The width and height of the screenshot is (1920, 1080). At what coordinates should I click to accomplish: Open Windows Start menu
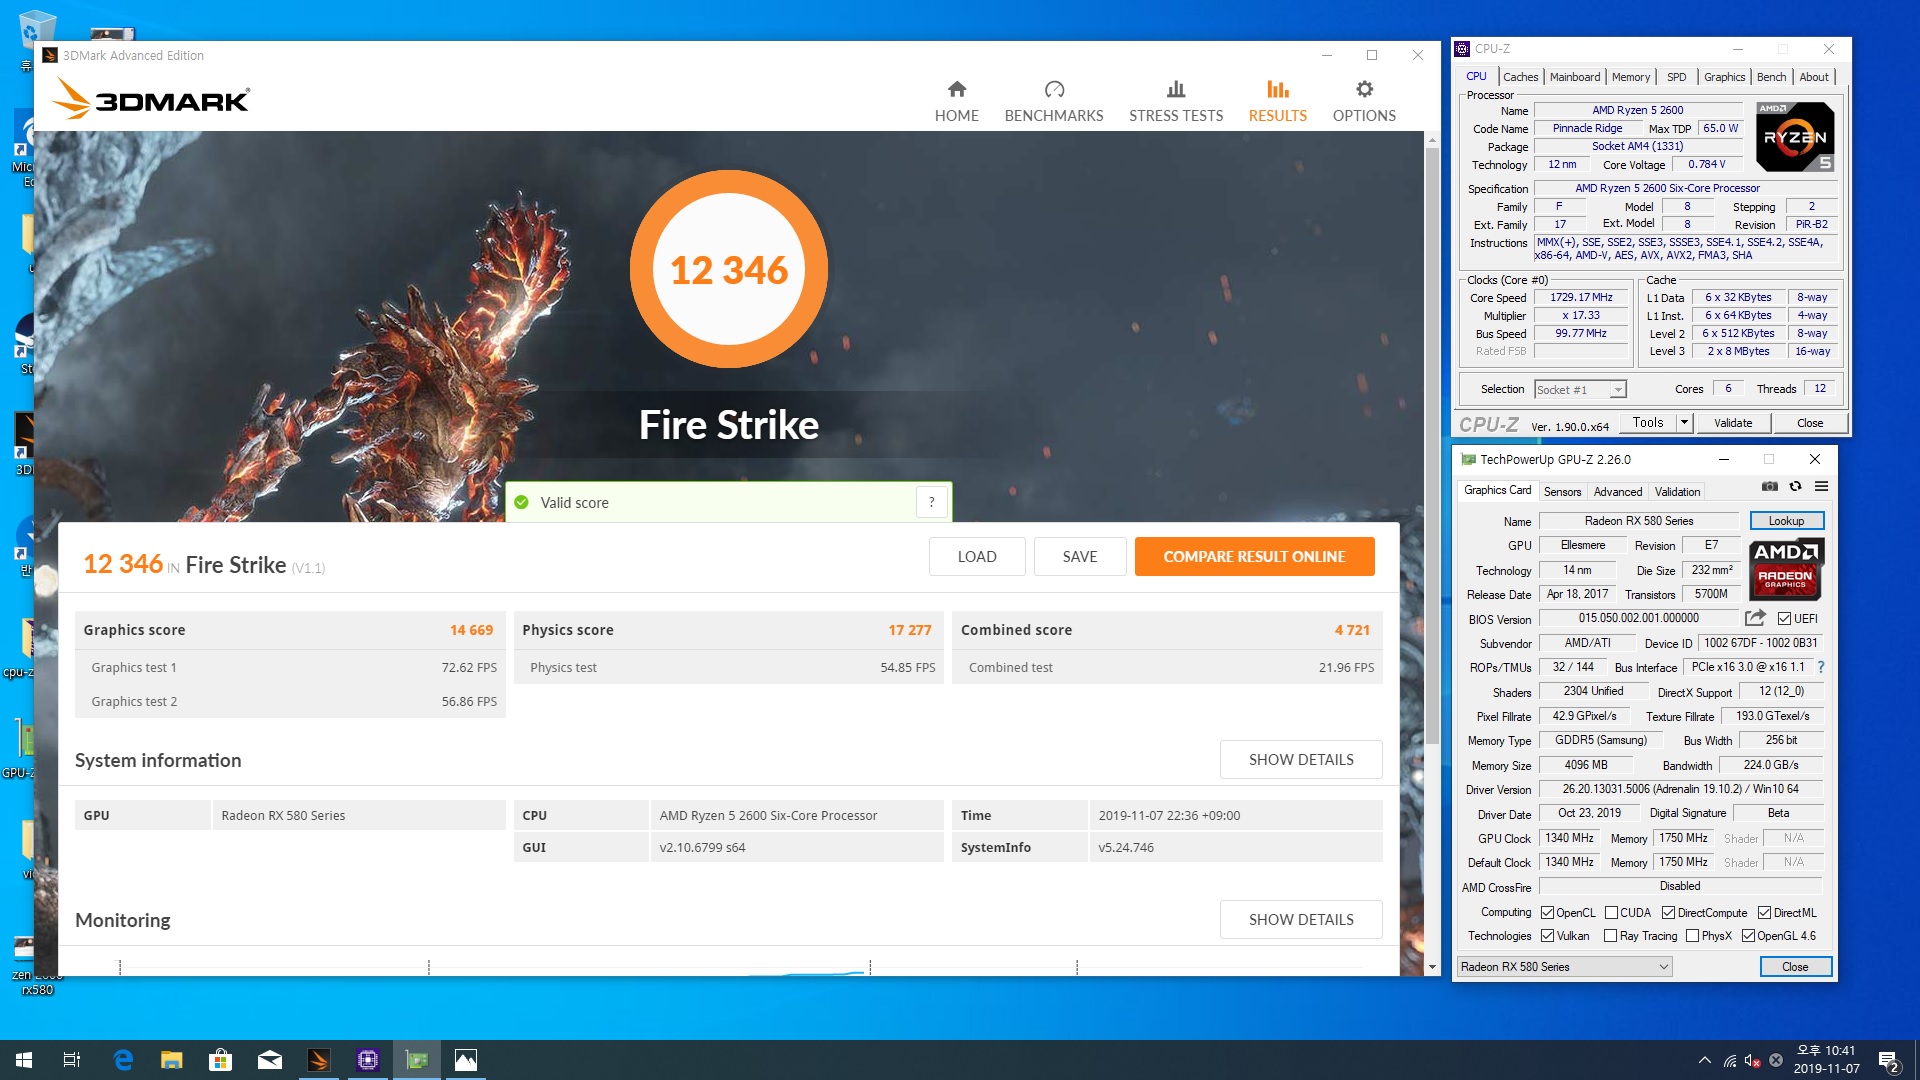point(24,1060)
